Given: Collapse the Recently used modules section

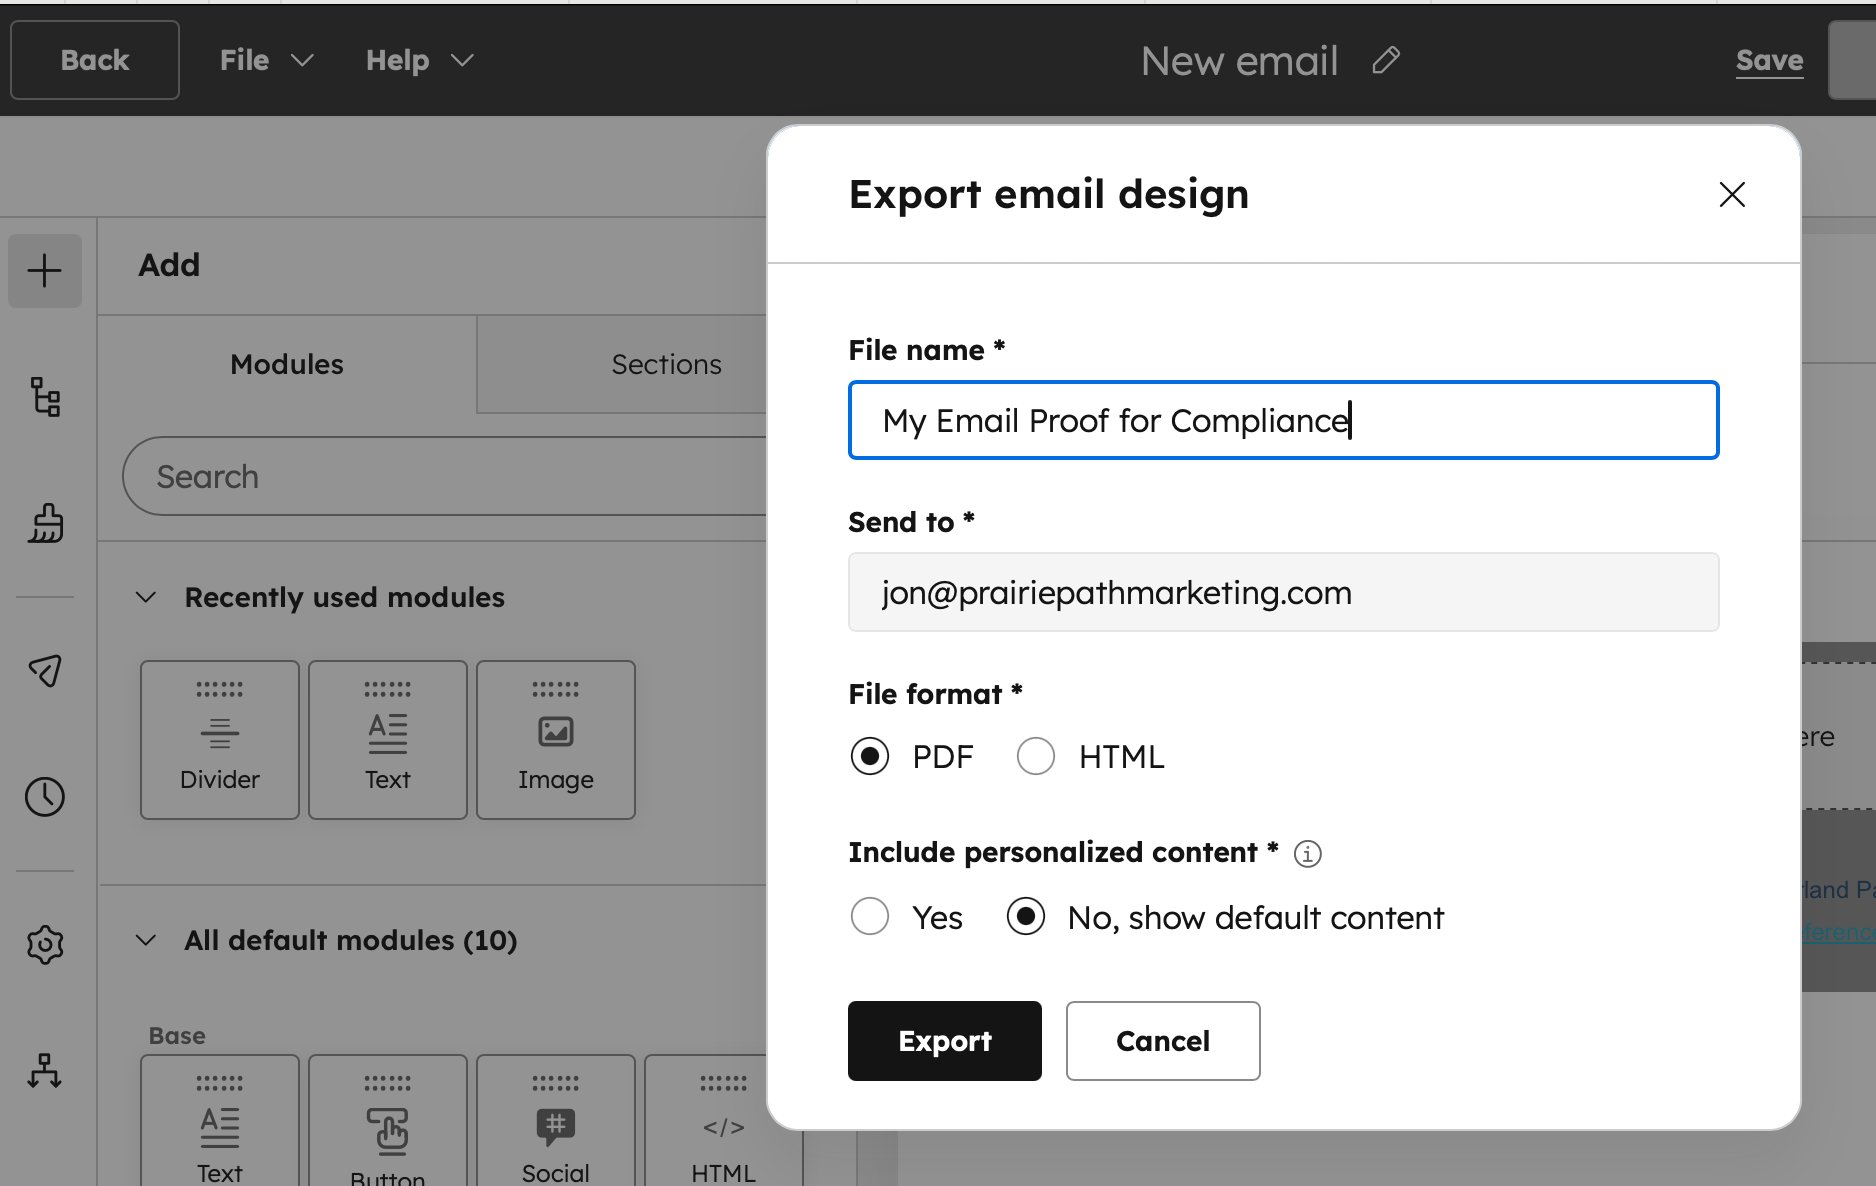Looking at the screenshot, I should click(146, 597).
